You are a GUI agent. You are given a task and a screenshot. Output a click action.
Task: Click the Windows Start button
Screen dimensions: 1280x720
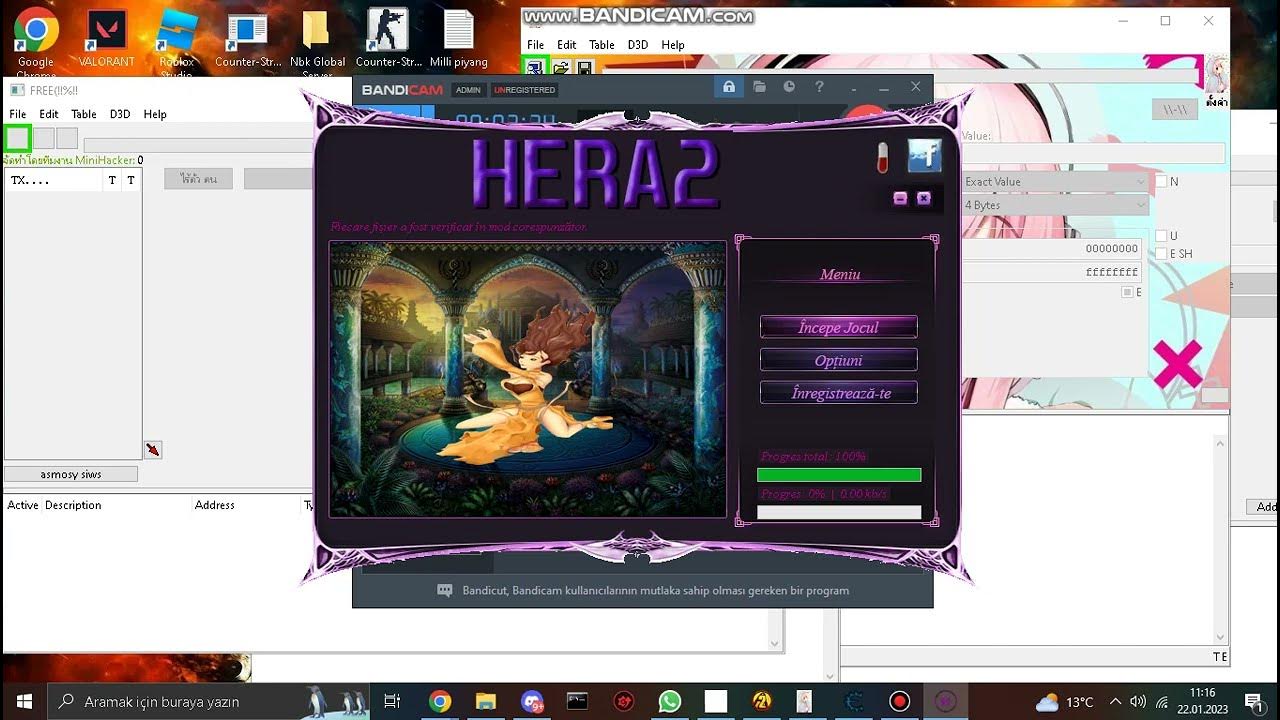coord(24,701)
